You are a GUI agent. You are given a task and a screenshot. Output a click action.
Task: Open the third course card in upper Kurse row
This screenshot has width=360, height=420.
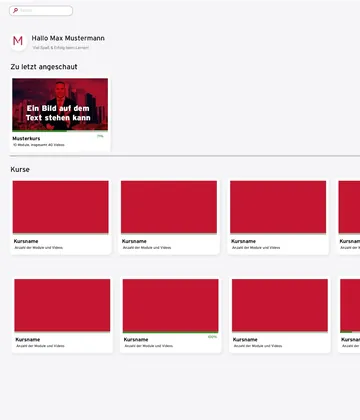tap(278, 217)
